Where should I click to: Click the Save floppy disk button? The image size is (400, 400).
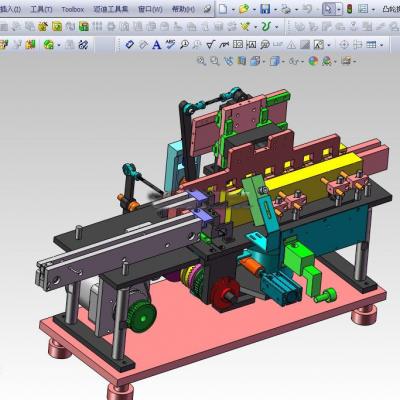(x=265, y=9)
